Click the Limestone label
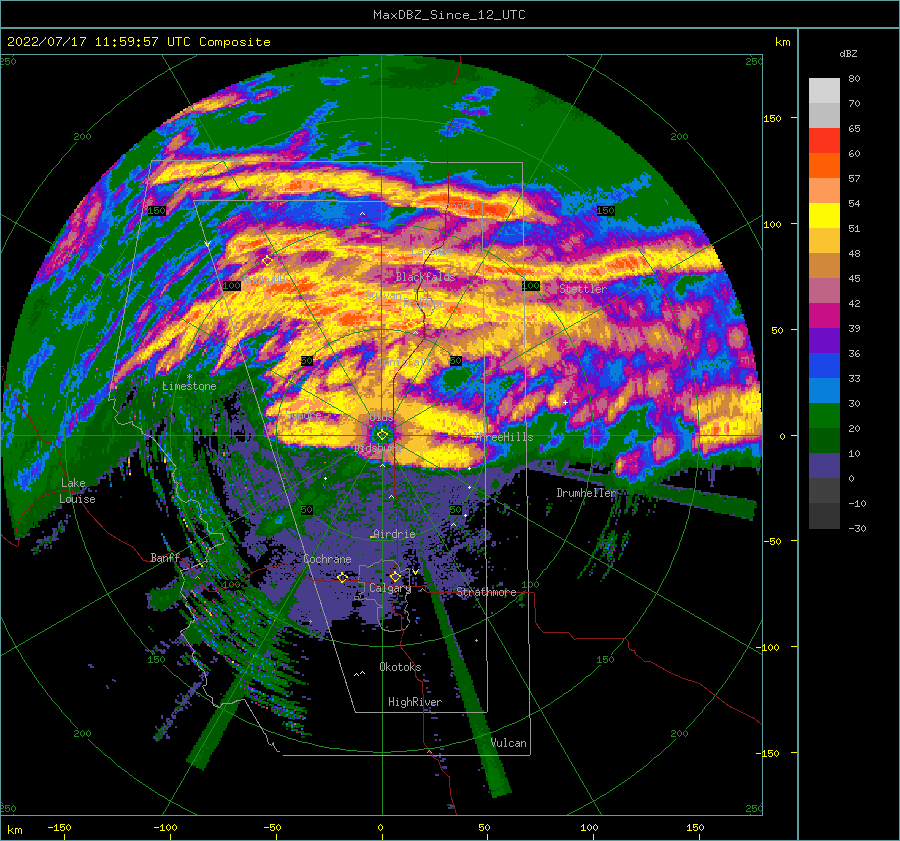 coord(189,386)
